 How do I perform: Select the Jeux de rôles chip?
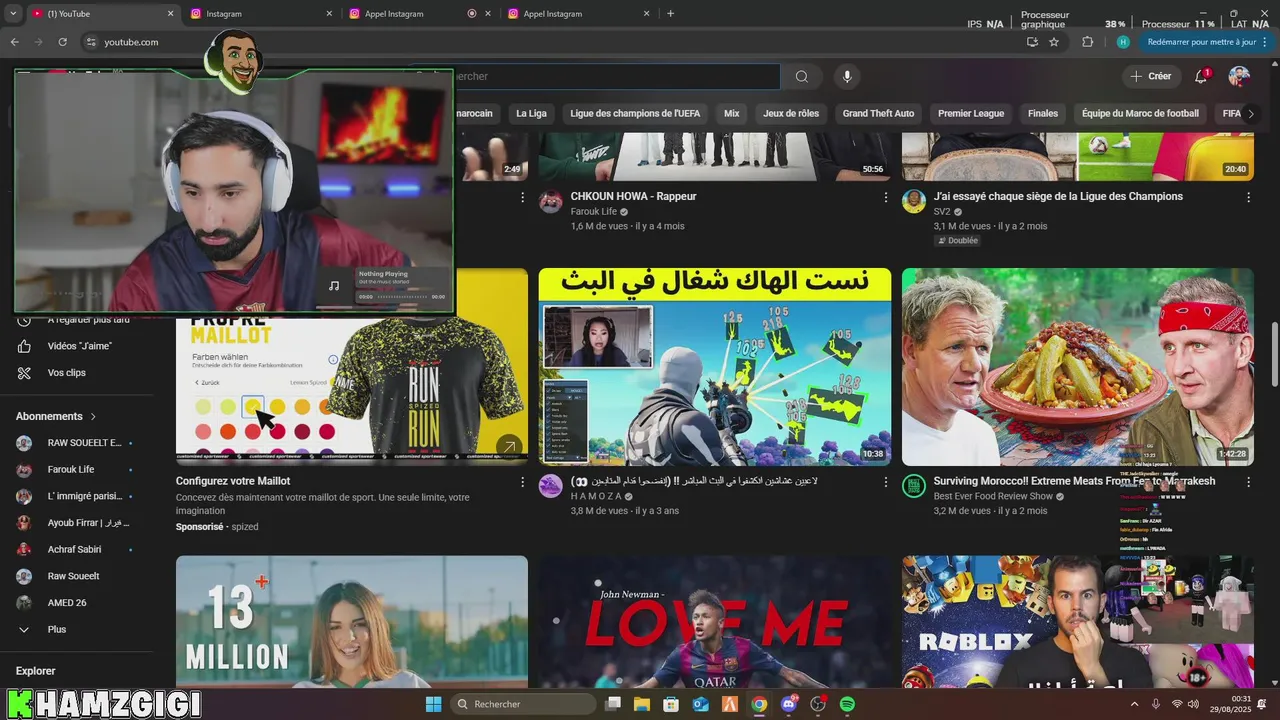point(791,113)
